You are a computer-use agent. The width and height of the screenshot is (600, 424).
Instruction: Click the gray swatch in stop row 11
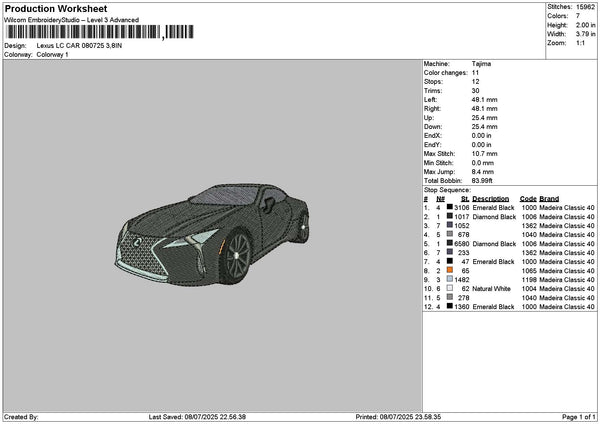pos(450,297)
